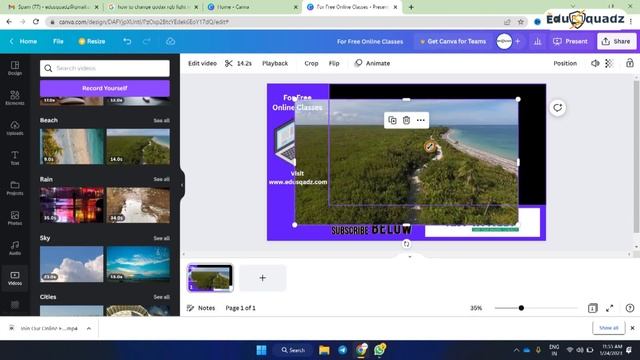Adjust the zoom slider handle
The width and height of the screenshot is (640, 360).
click(521, 308)
